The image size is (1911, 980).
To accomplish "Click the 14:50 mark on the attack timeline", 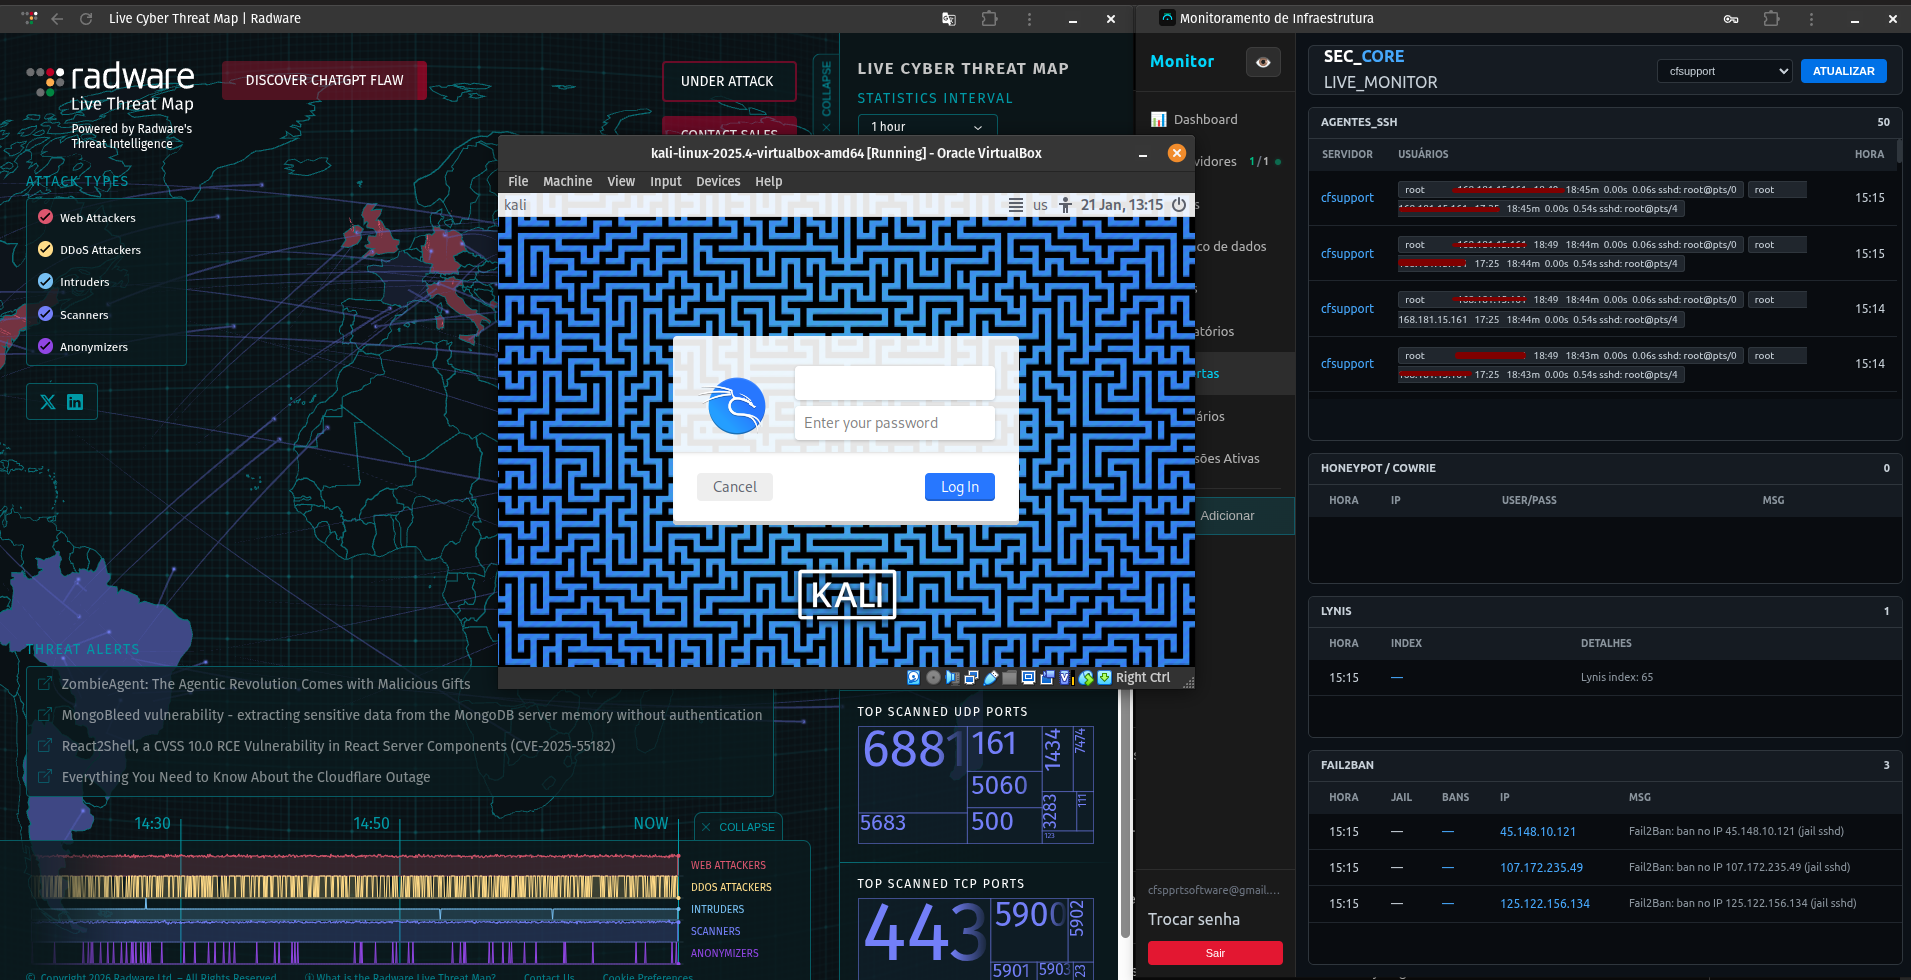I will click(370, 823).
